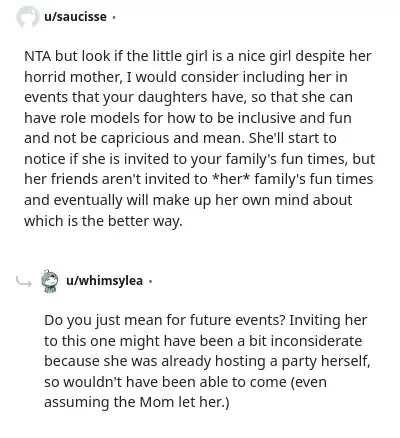Screen dimensions: 400x438
Task: Click the line beginning "events that your daughters"
Action: point(188,97)
